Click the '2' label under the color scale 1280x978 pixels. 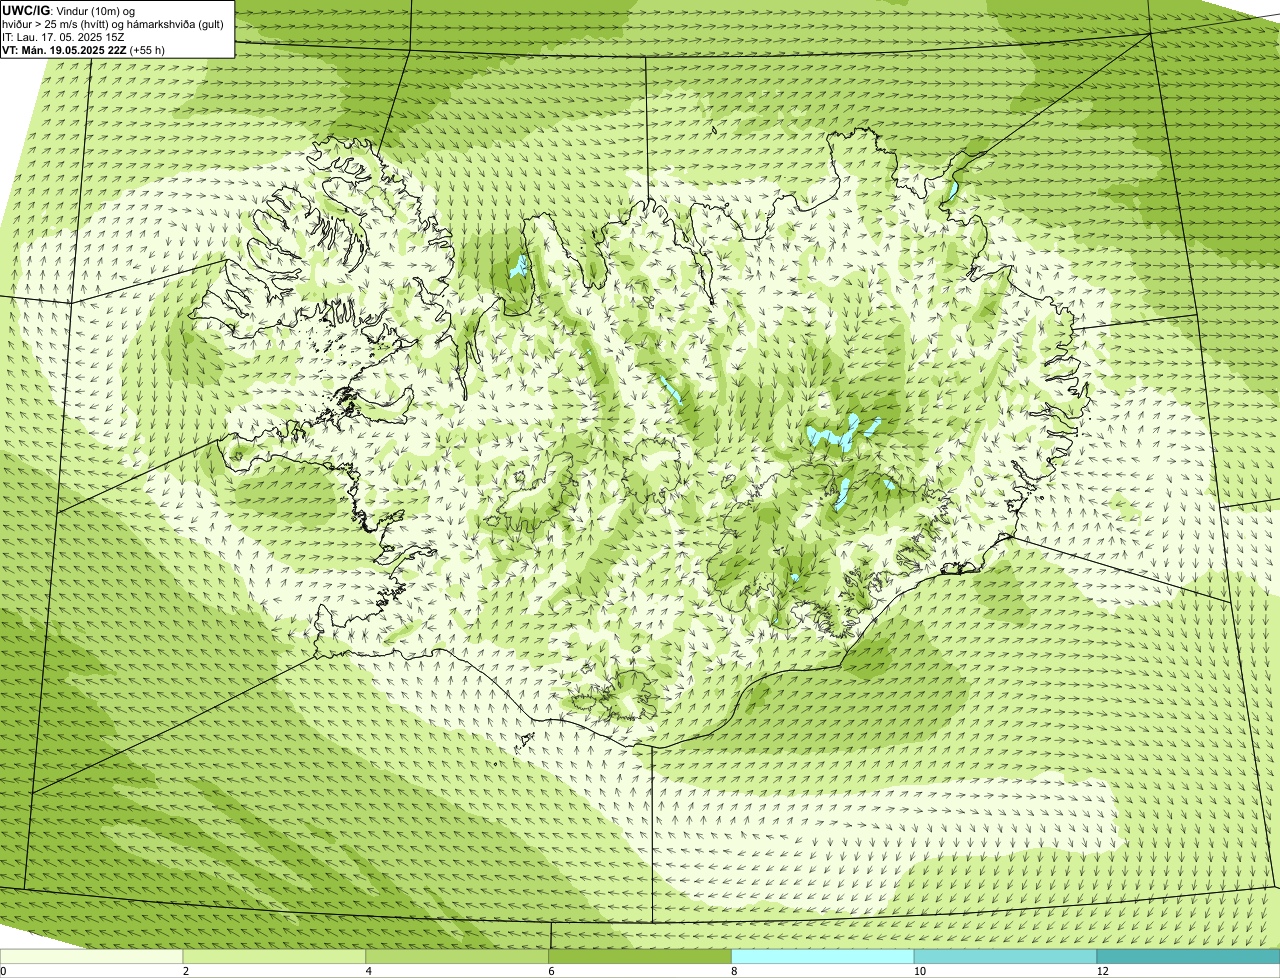pyautogui.click(x=185, y=971)
